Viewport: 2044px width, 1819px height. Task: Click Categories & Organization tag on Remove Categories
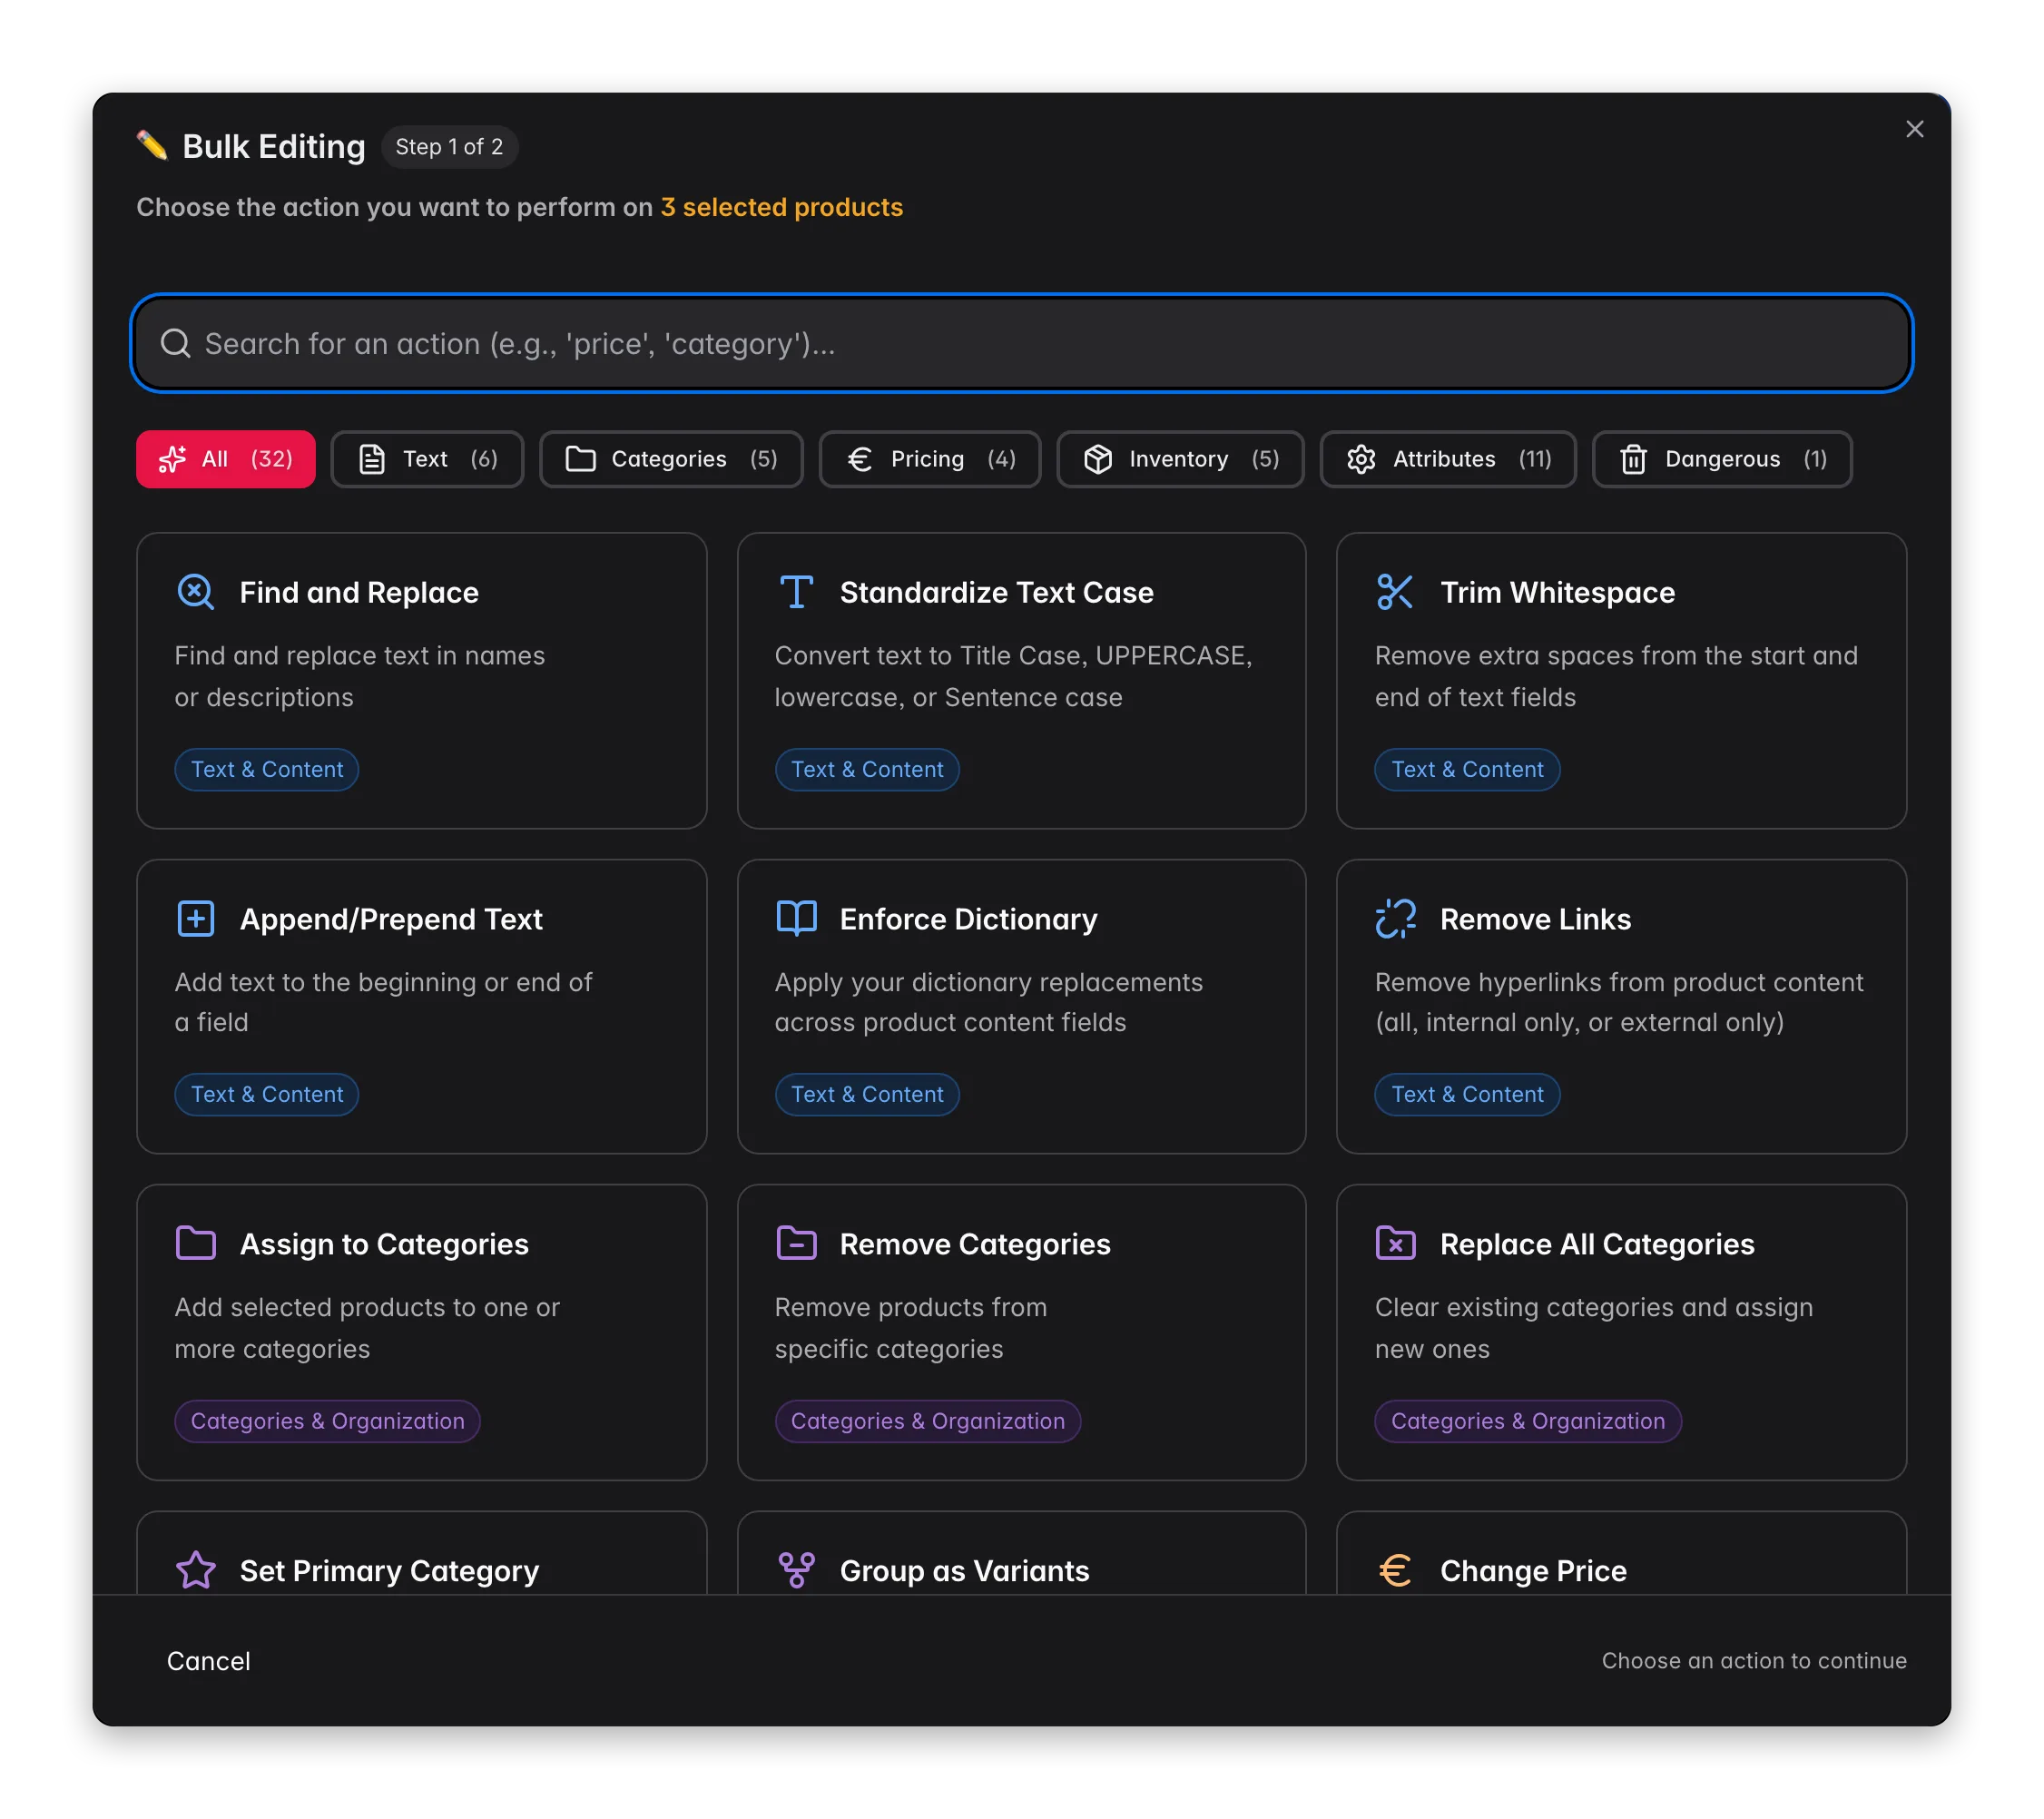928,1421
